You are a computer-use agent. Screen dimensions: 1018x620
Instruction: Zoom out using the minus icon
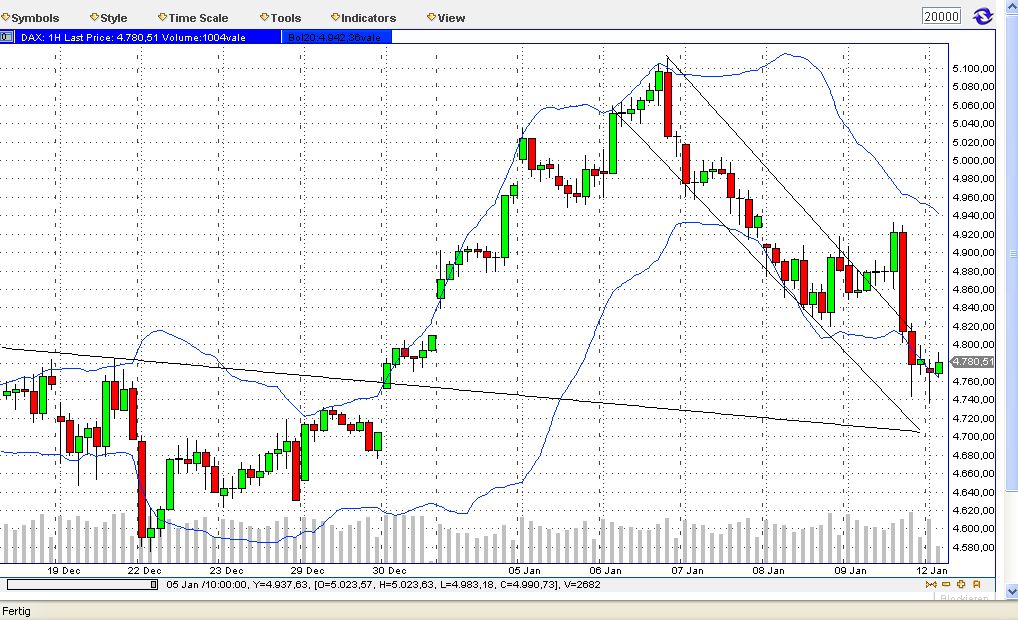[x=946, y=584]
